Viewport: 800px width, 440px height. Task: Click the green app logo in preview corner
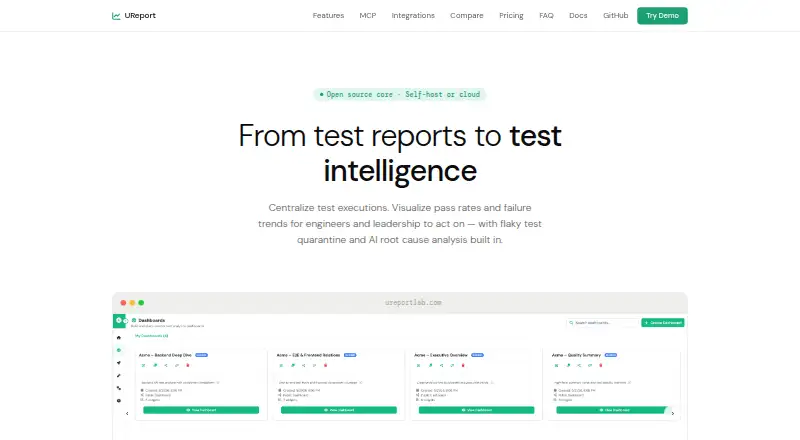tap(119, 321)
